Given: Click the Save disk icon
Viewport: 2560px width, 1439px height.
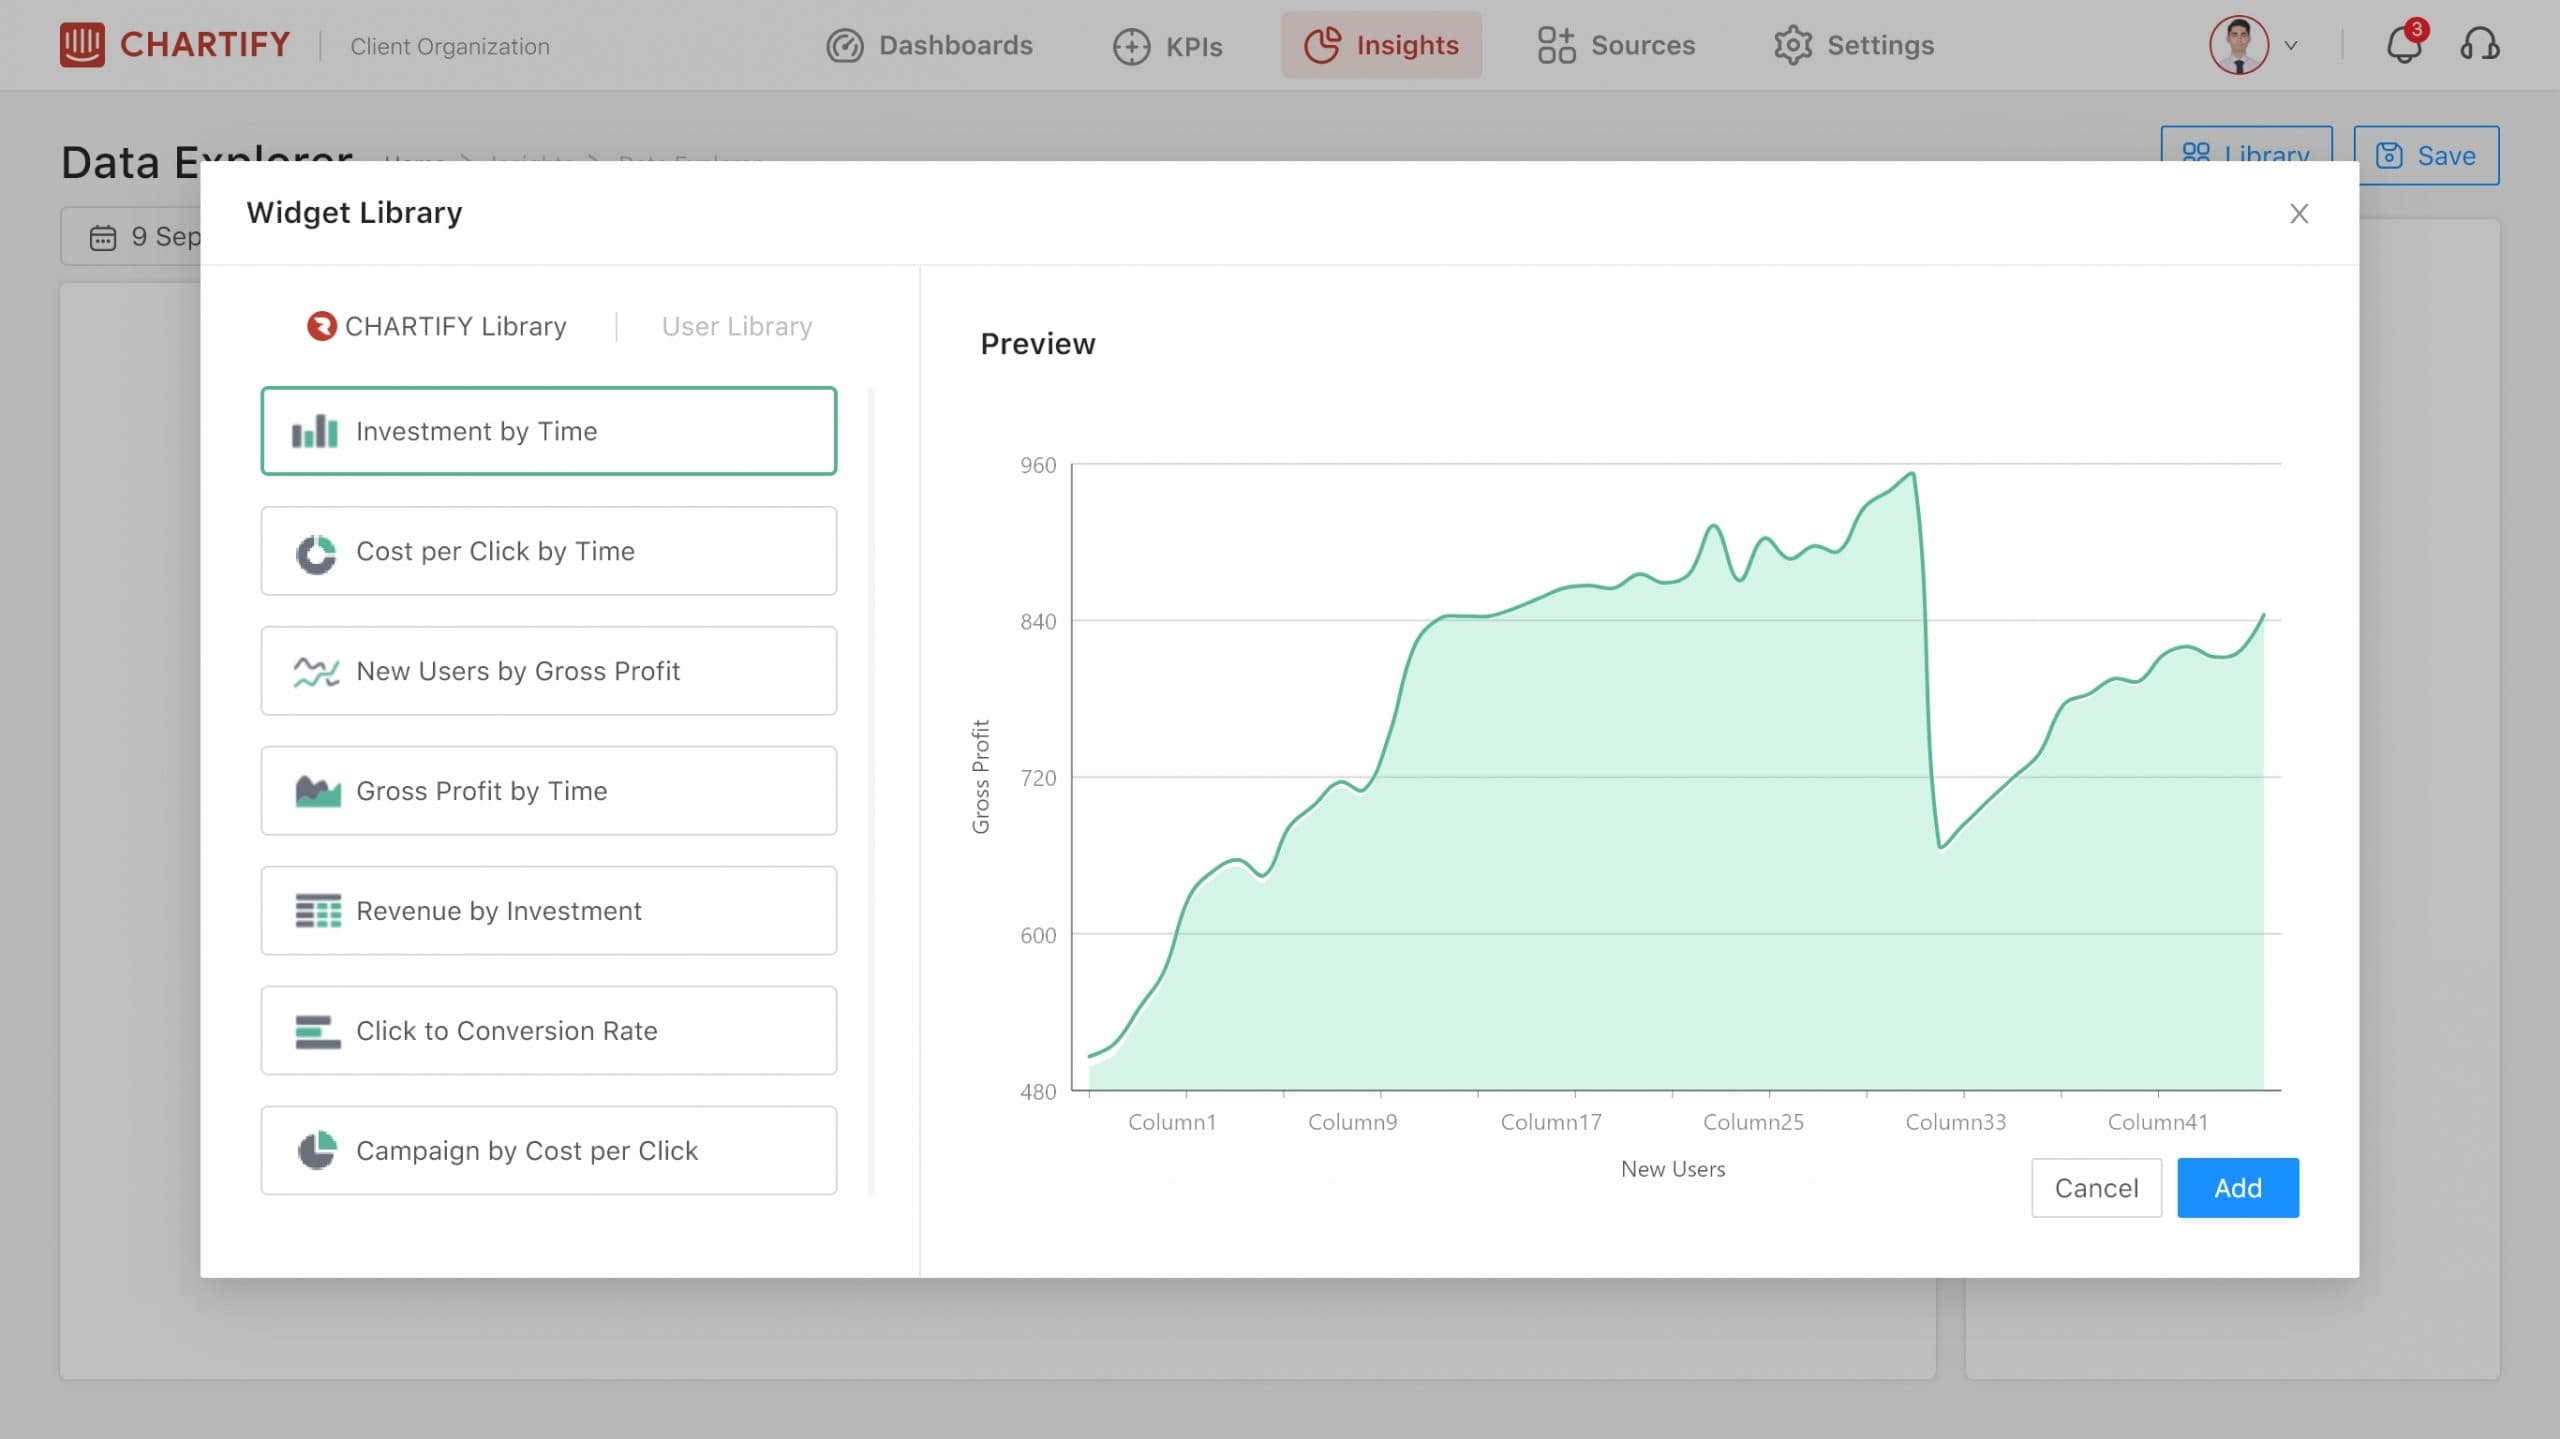Looking at the screenshot, I should point(2389,156).
